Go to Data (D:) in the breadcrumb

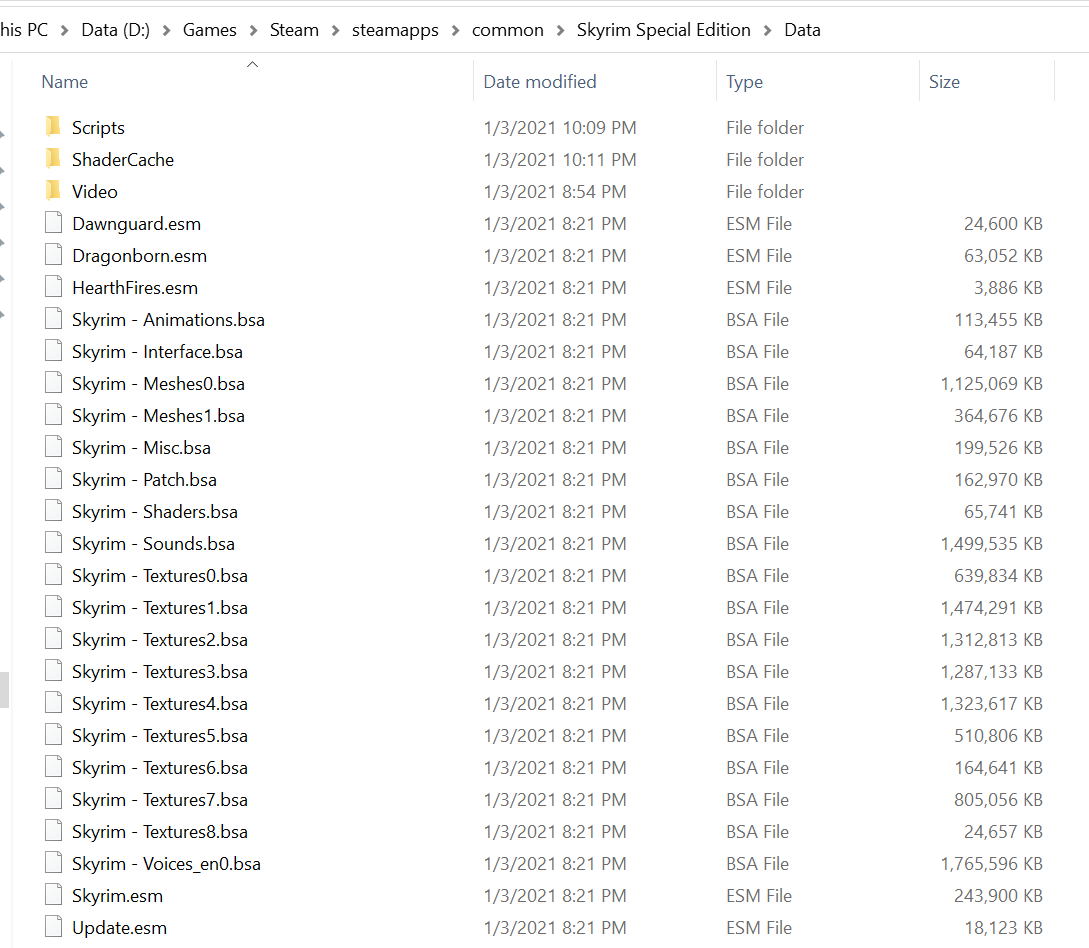coord(115,30)
